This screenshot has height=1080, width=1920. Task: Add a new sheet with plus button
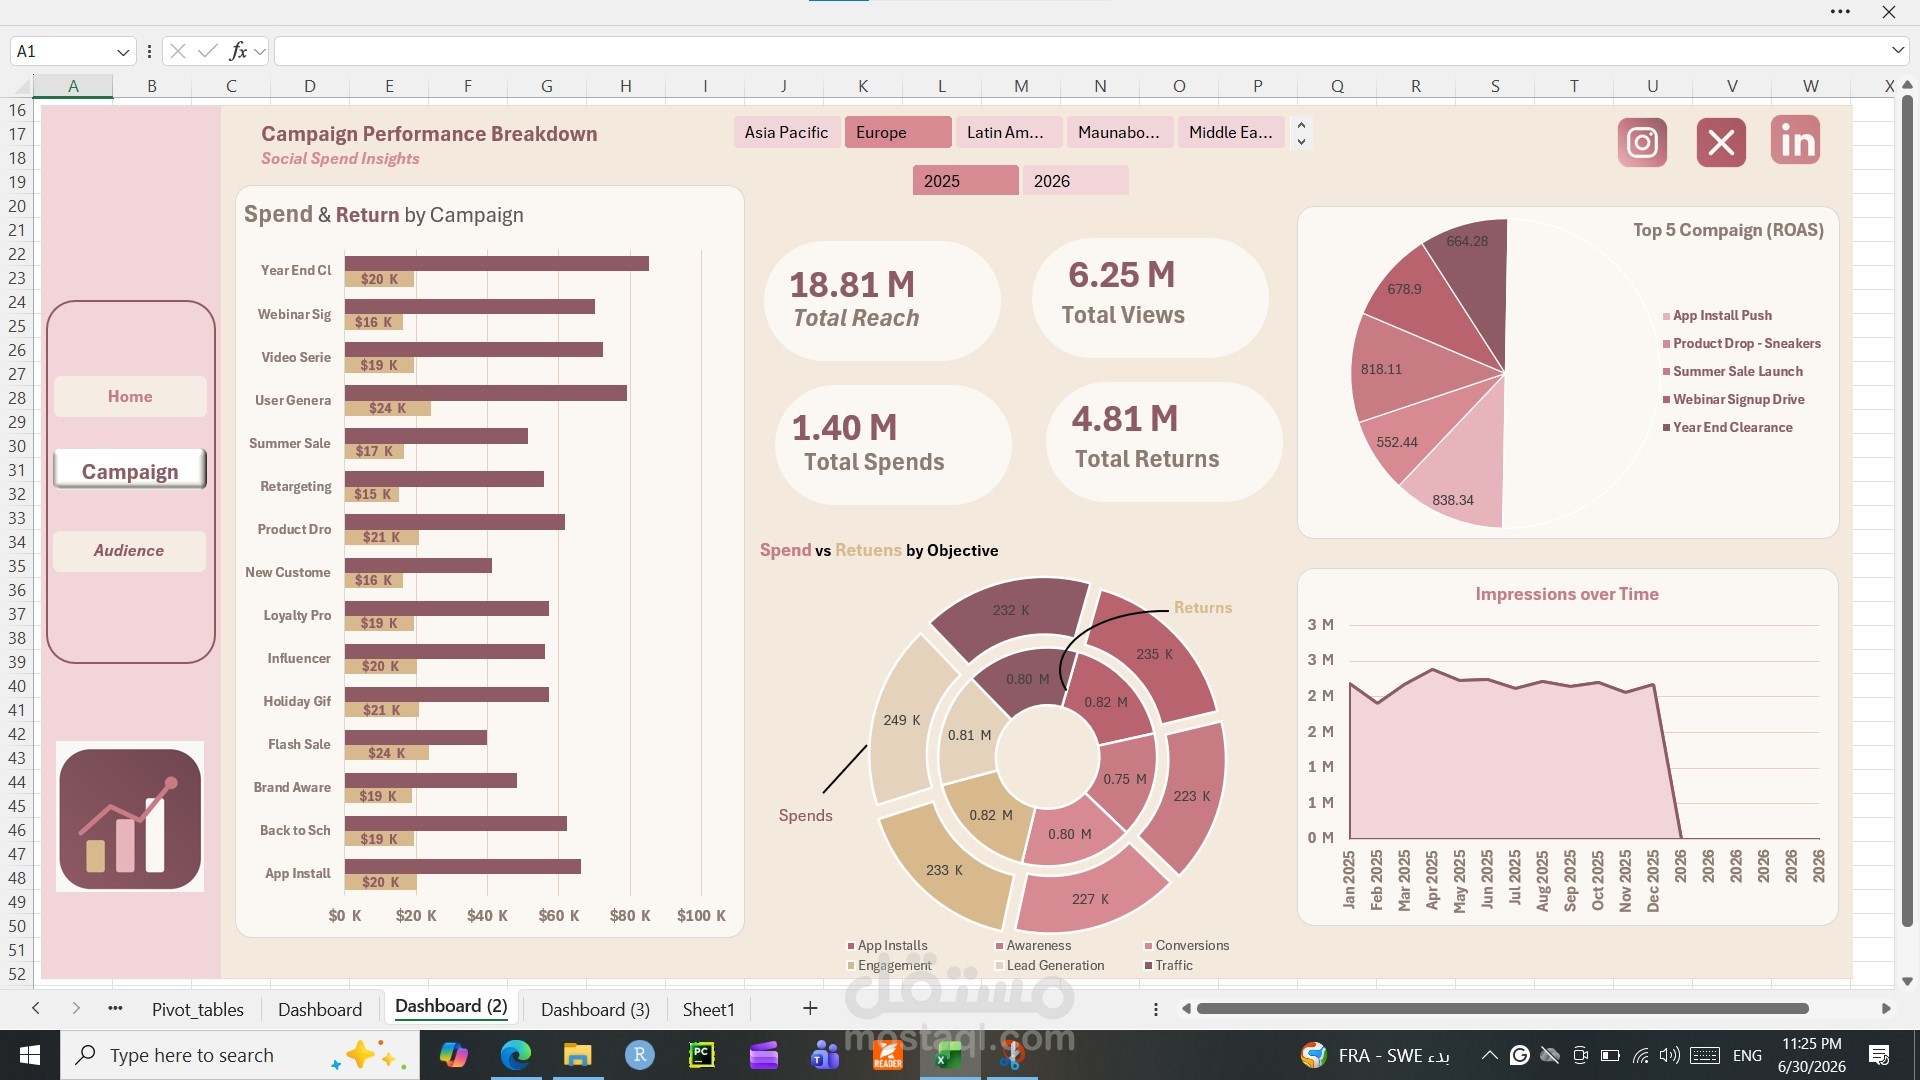coord(810,1009)
